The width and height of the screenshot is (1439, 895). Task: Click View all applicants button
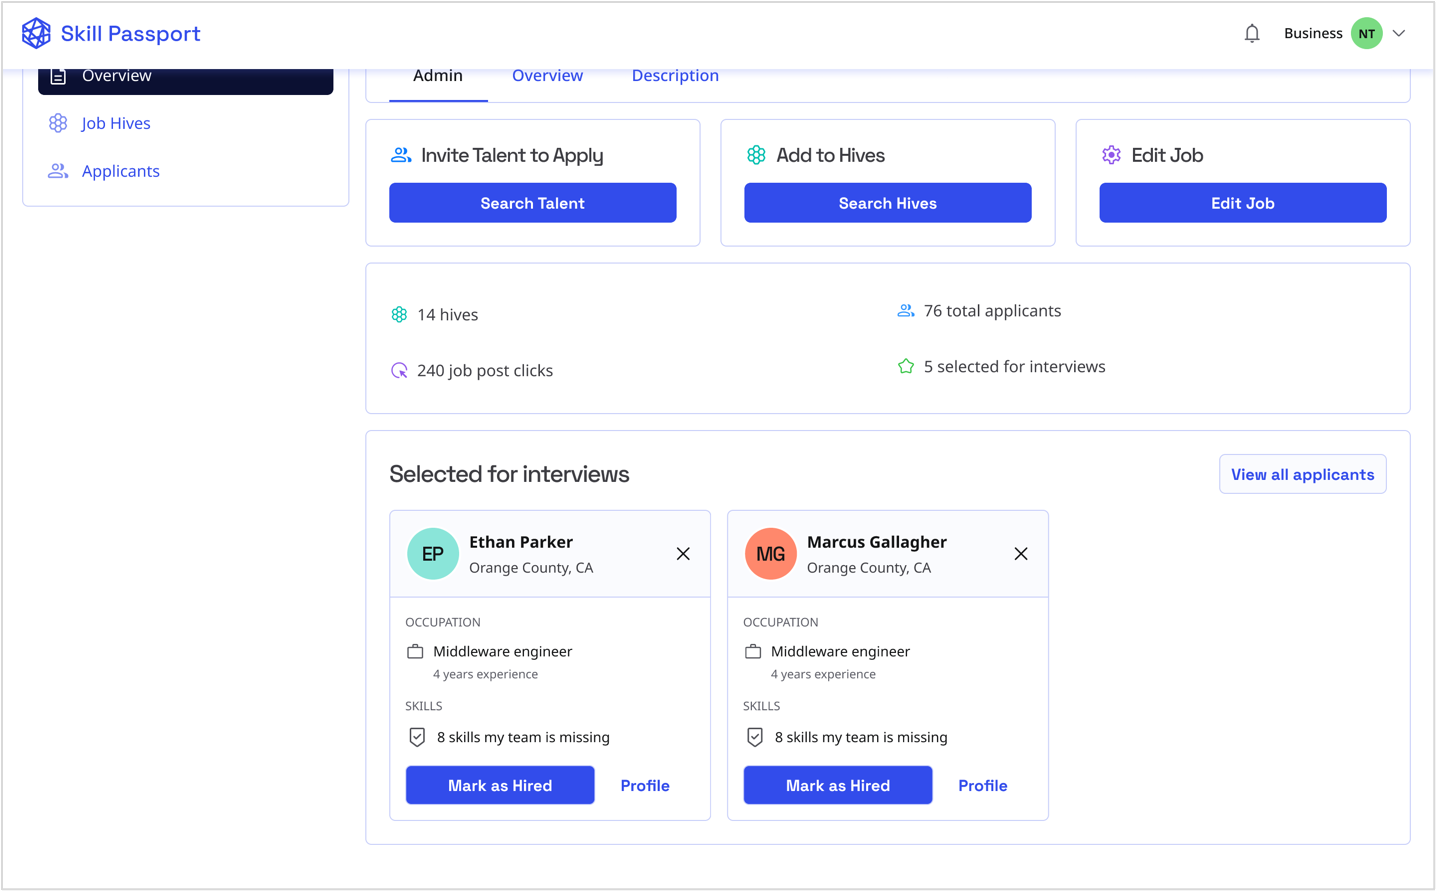tap(1302, 474)
